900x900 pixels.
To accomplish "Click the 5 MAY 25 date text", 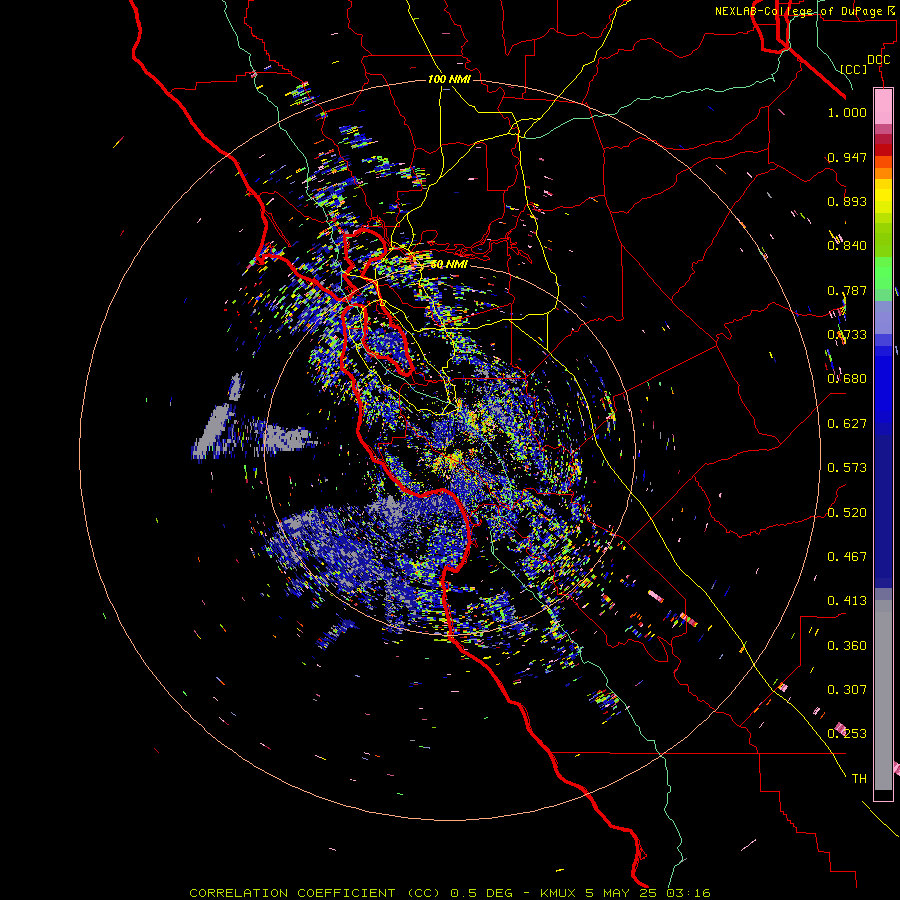I will (620, 893).
